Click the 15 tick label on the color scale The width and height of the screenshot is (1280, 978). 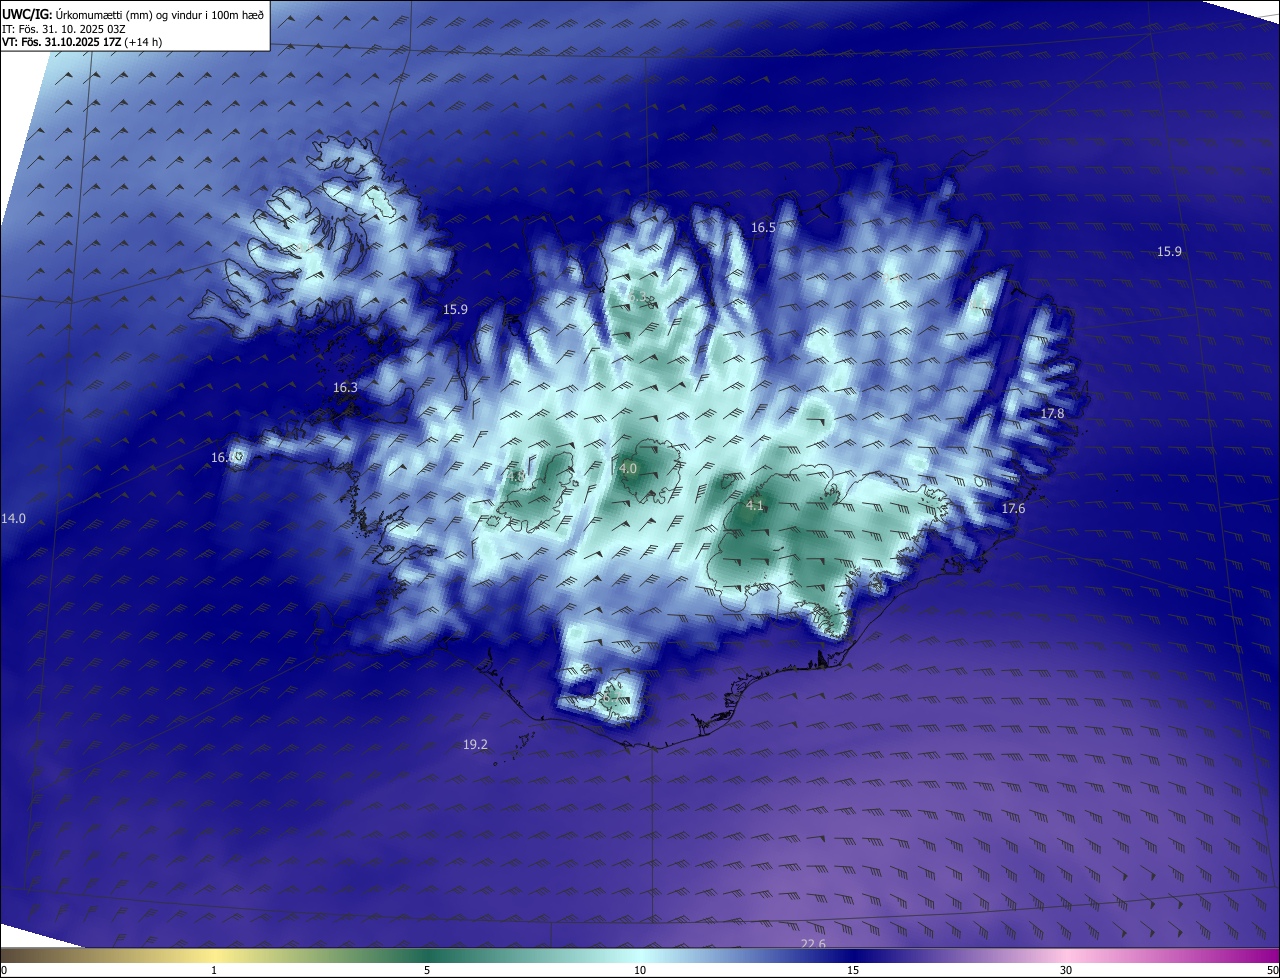pos(853,970)
